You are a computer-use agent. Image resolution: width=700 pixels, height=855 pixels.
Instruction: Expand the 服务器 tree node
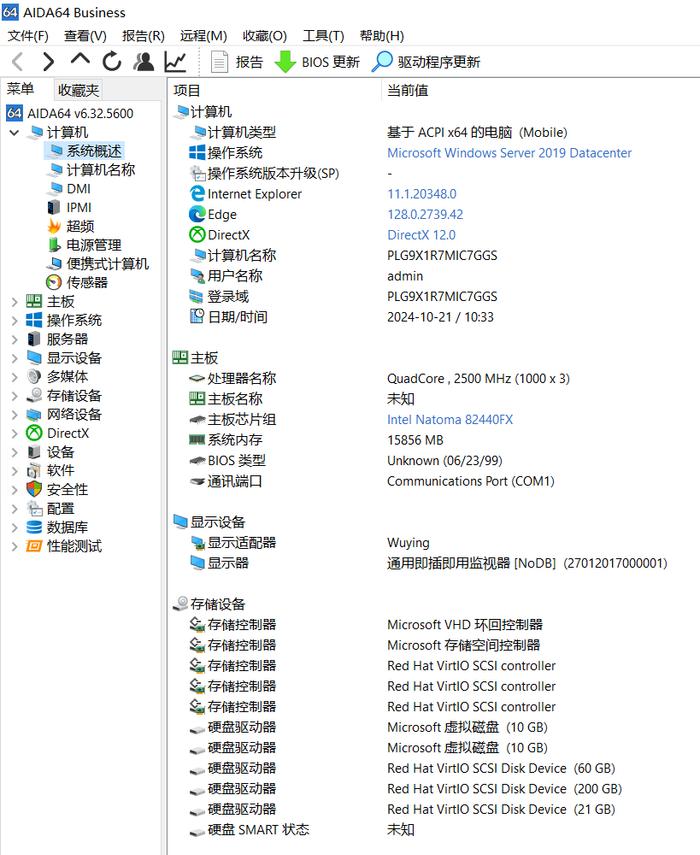(x=15, y=339)
